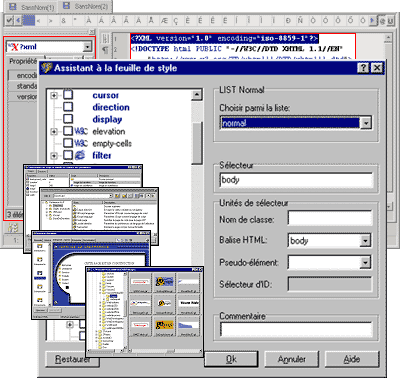The image size is (400, 378).
Task: Select the cursor property label
Action: [105, 95]
